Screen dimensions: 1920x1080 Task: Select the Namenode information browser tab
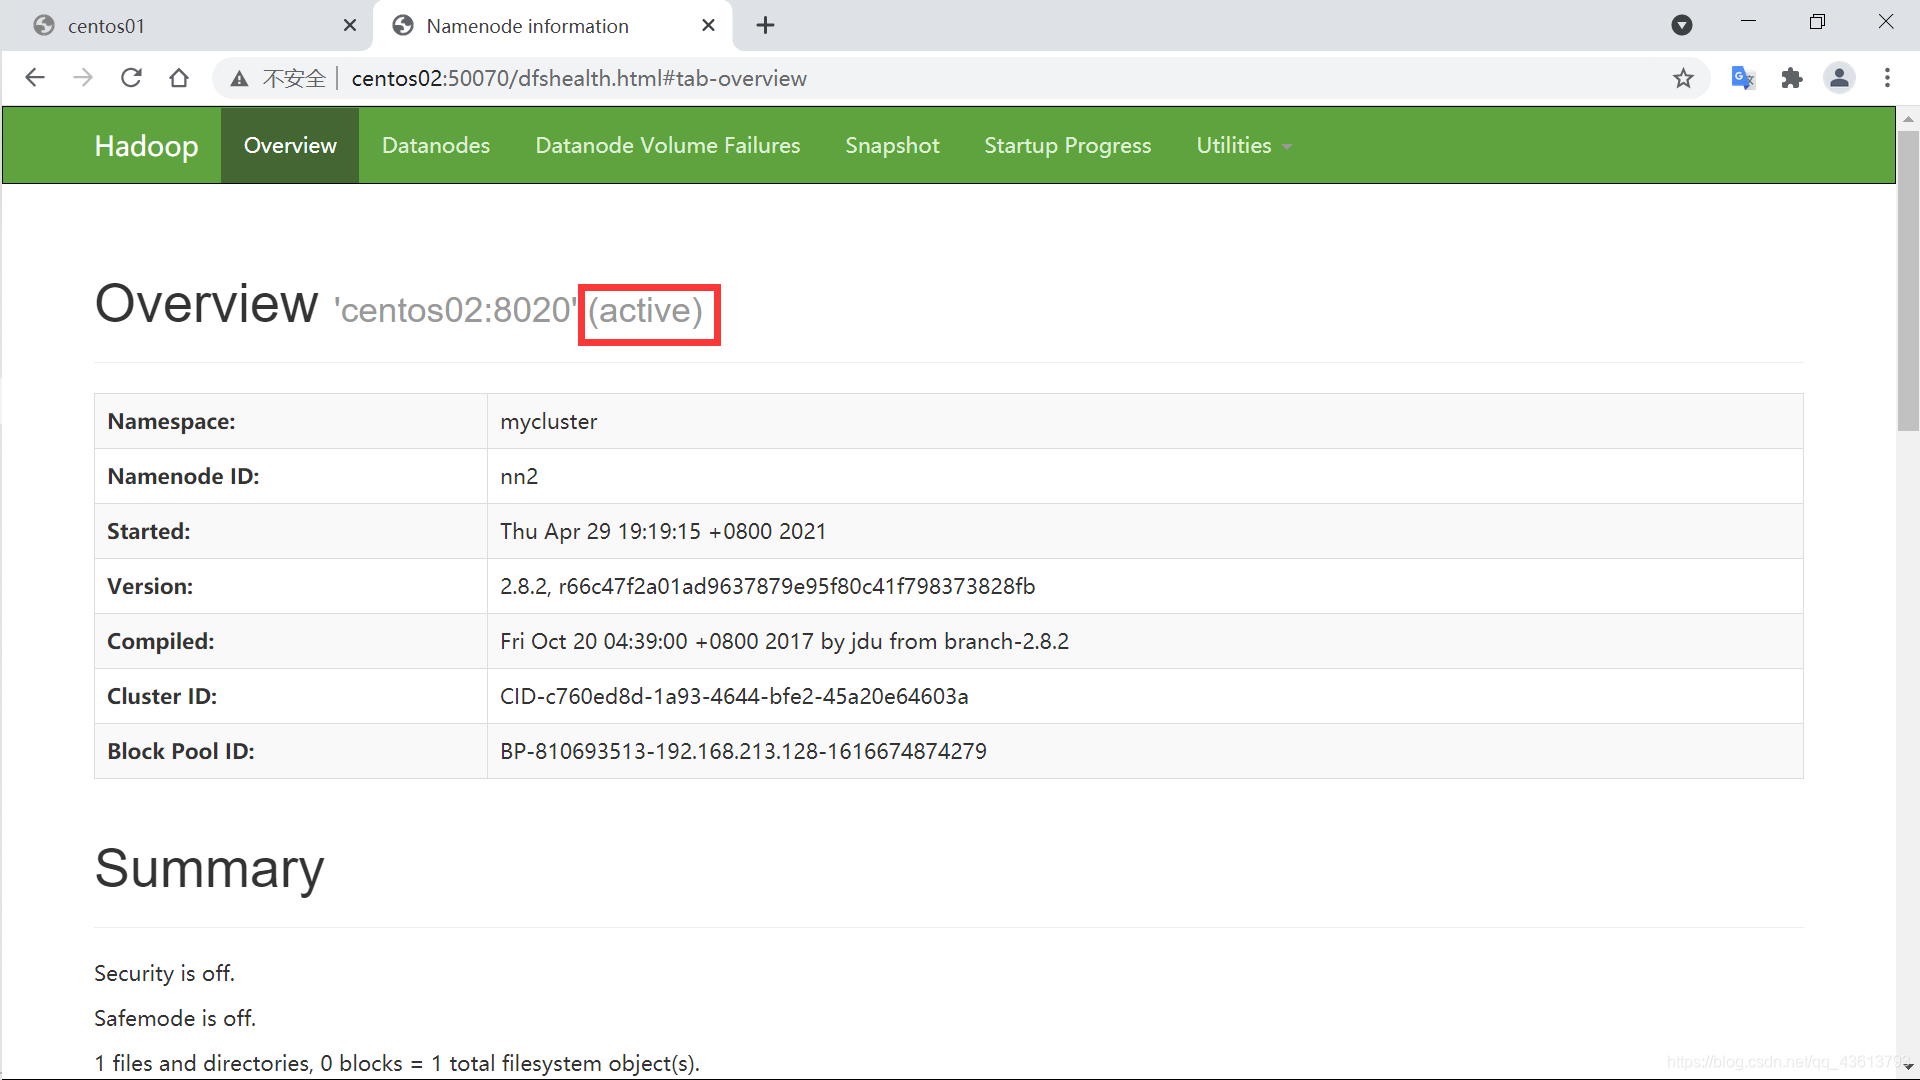pos(553,25)
